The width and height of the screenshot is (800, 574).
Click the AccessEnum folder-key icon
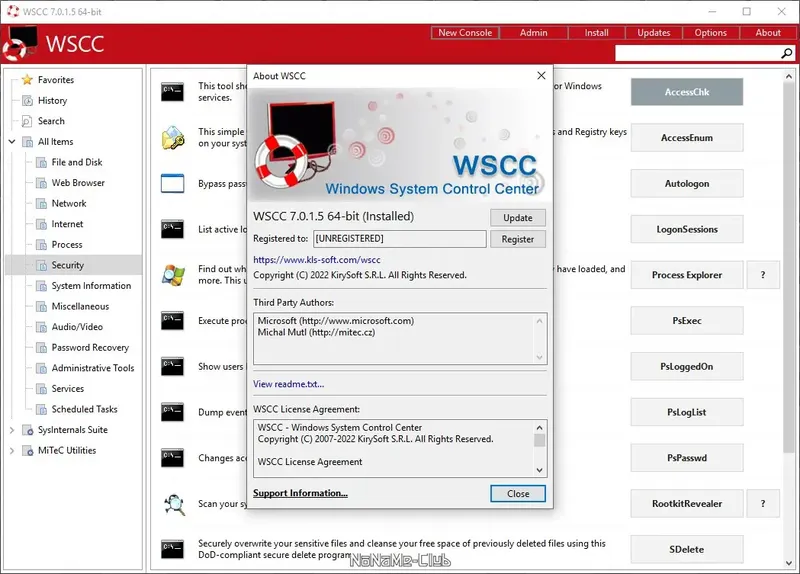172,138
